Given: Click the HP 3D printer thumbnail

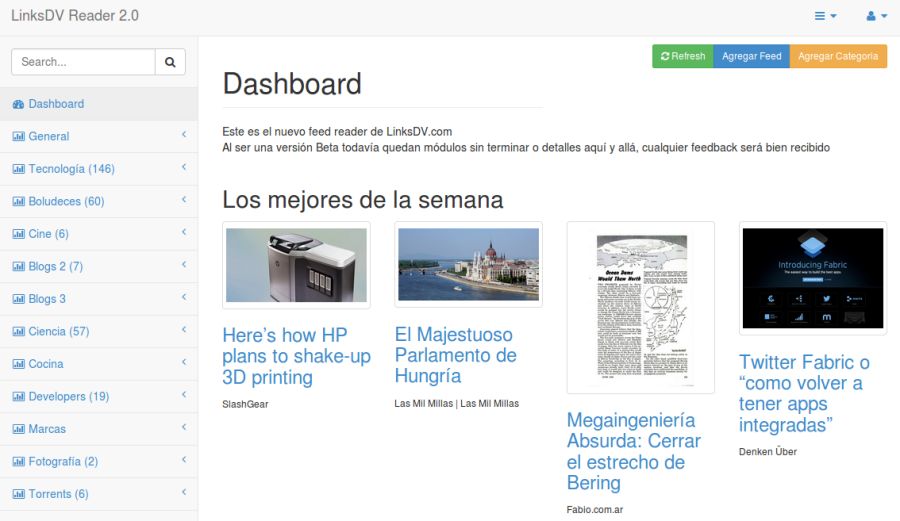Looking at the screenshot, I should (x=296, y=265).
